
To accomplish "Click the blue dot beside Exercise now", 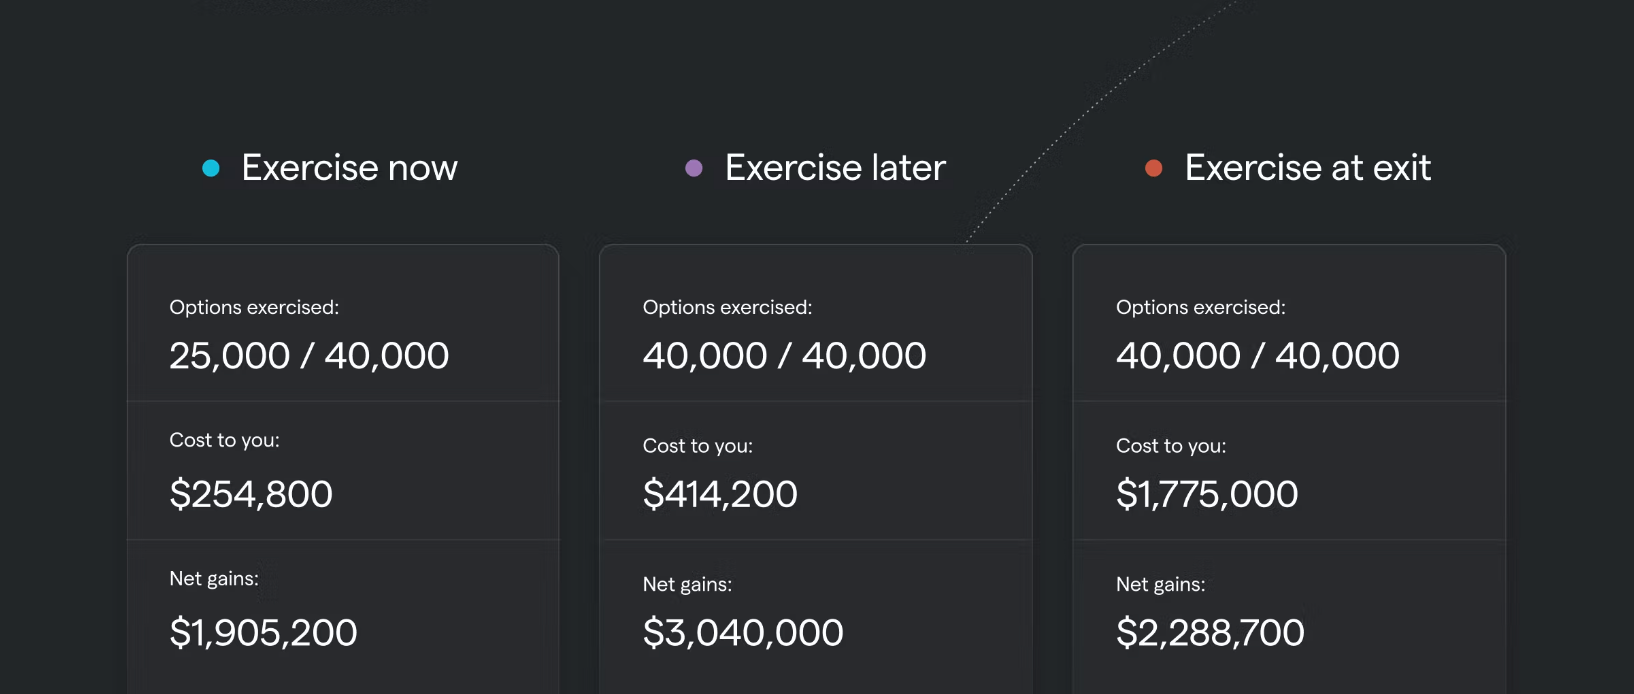I will coord(211,168).
